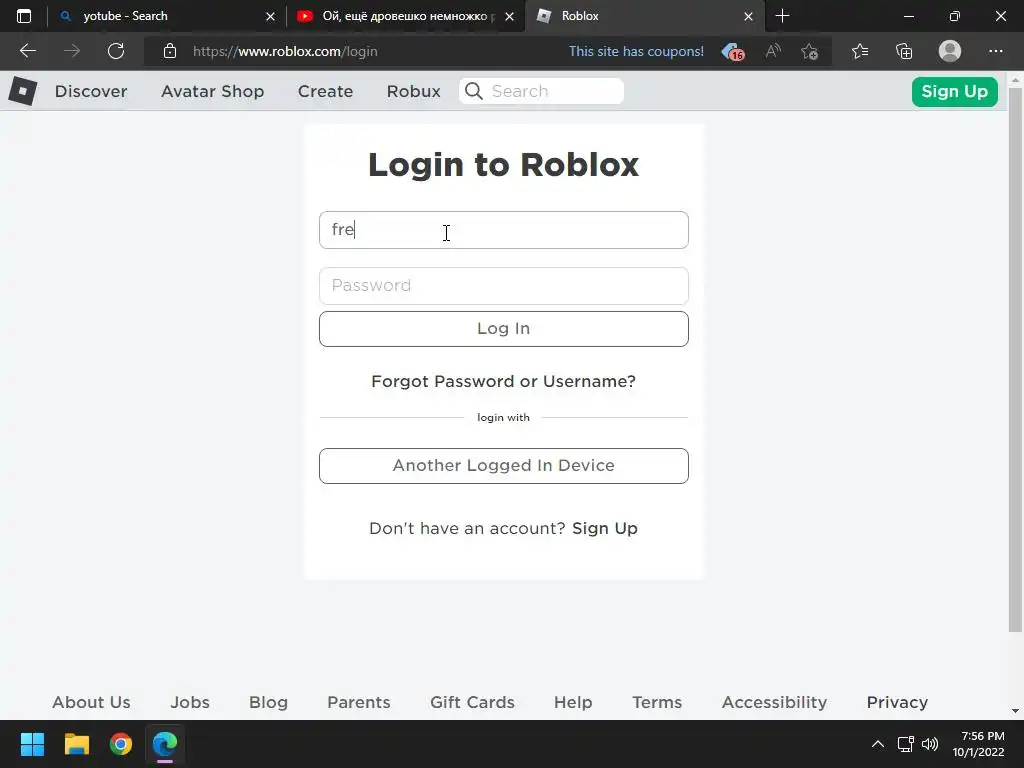Image resolution: width=1024 pixels, height=768 pixels.
Task: Click the Password input field
Action: tap(504, 285)
